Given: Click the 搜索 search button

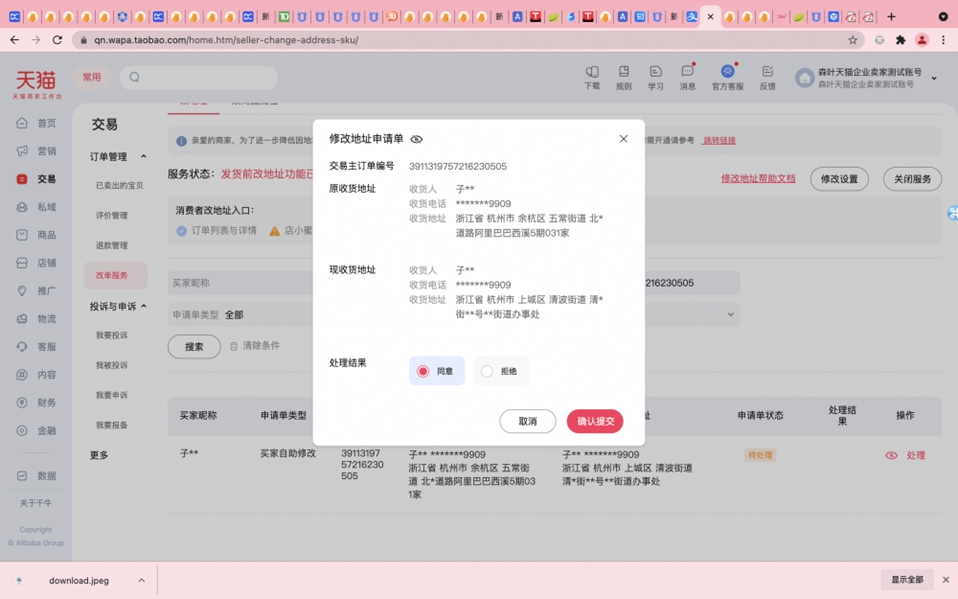Looking at the screenshot, I should 194,347.
